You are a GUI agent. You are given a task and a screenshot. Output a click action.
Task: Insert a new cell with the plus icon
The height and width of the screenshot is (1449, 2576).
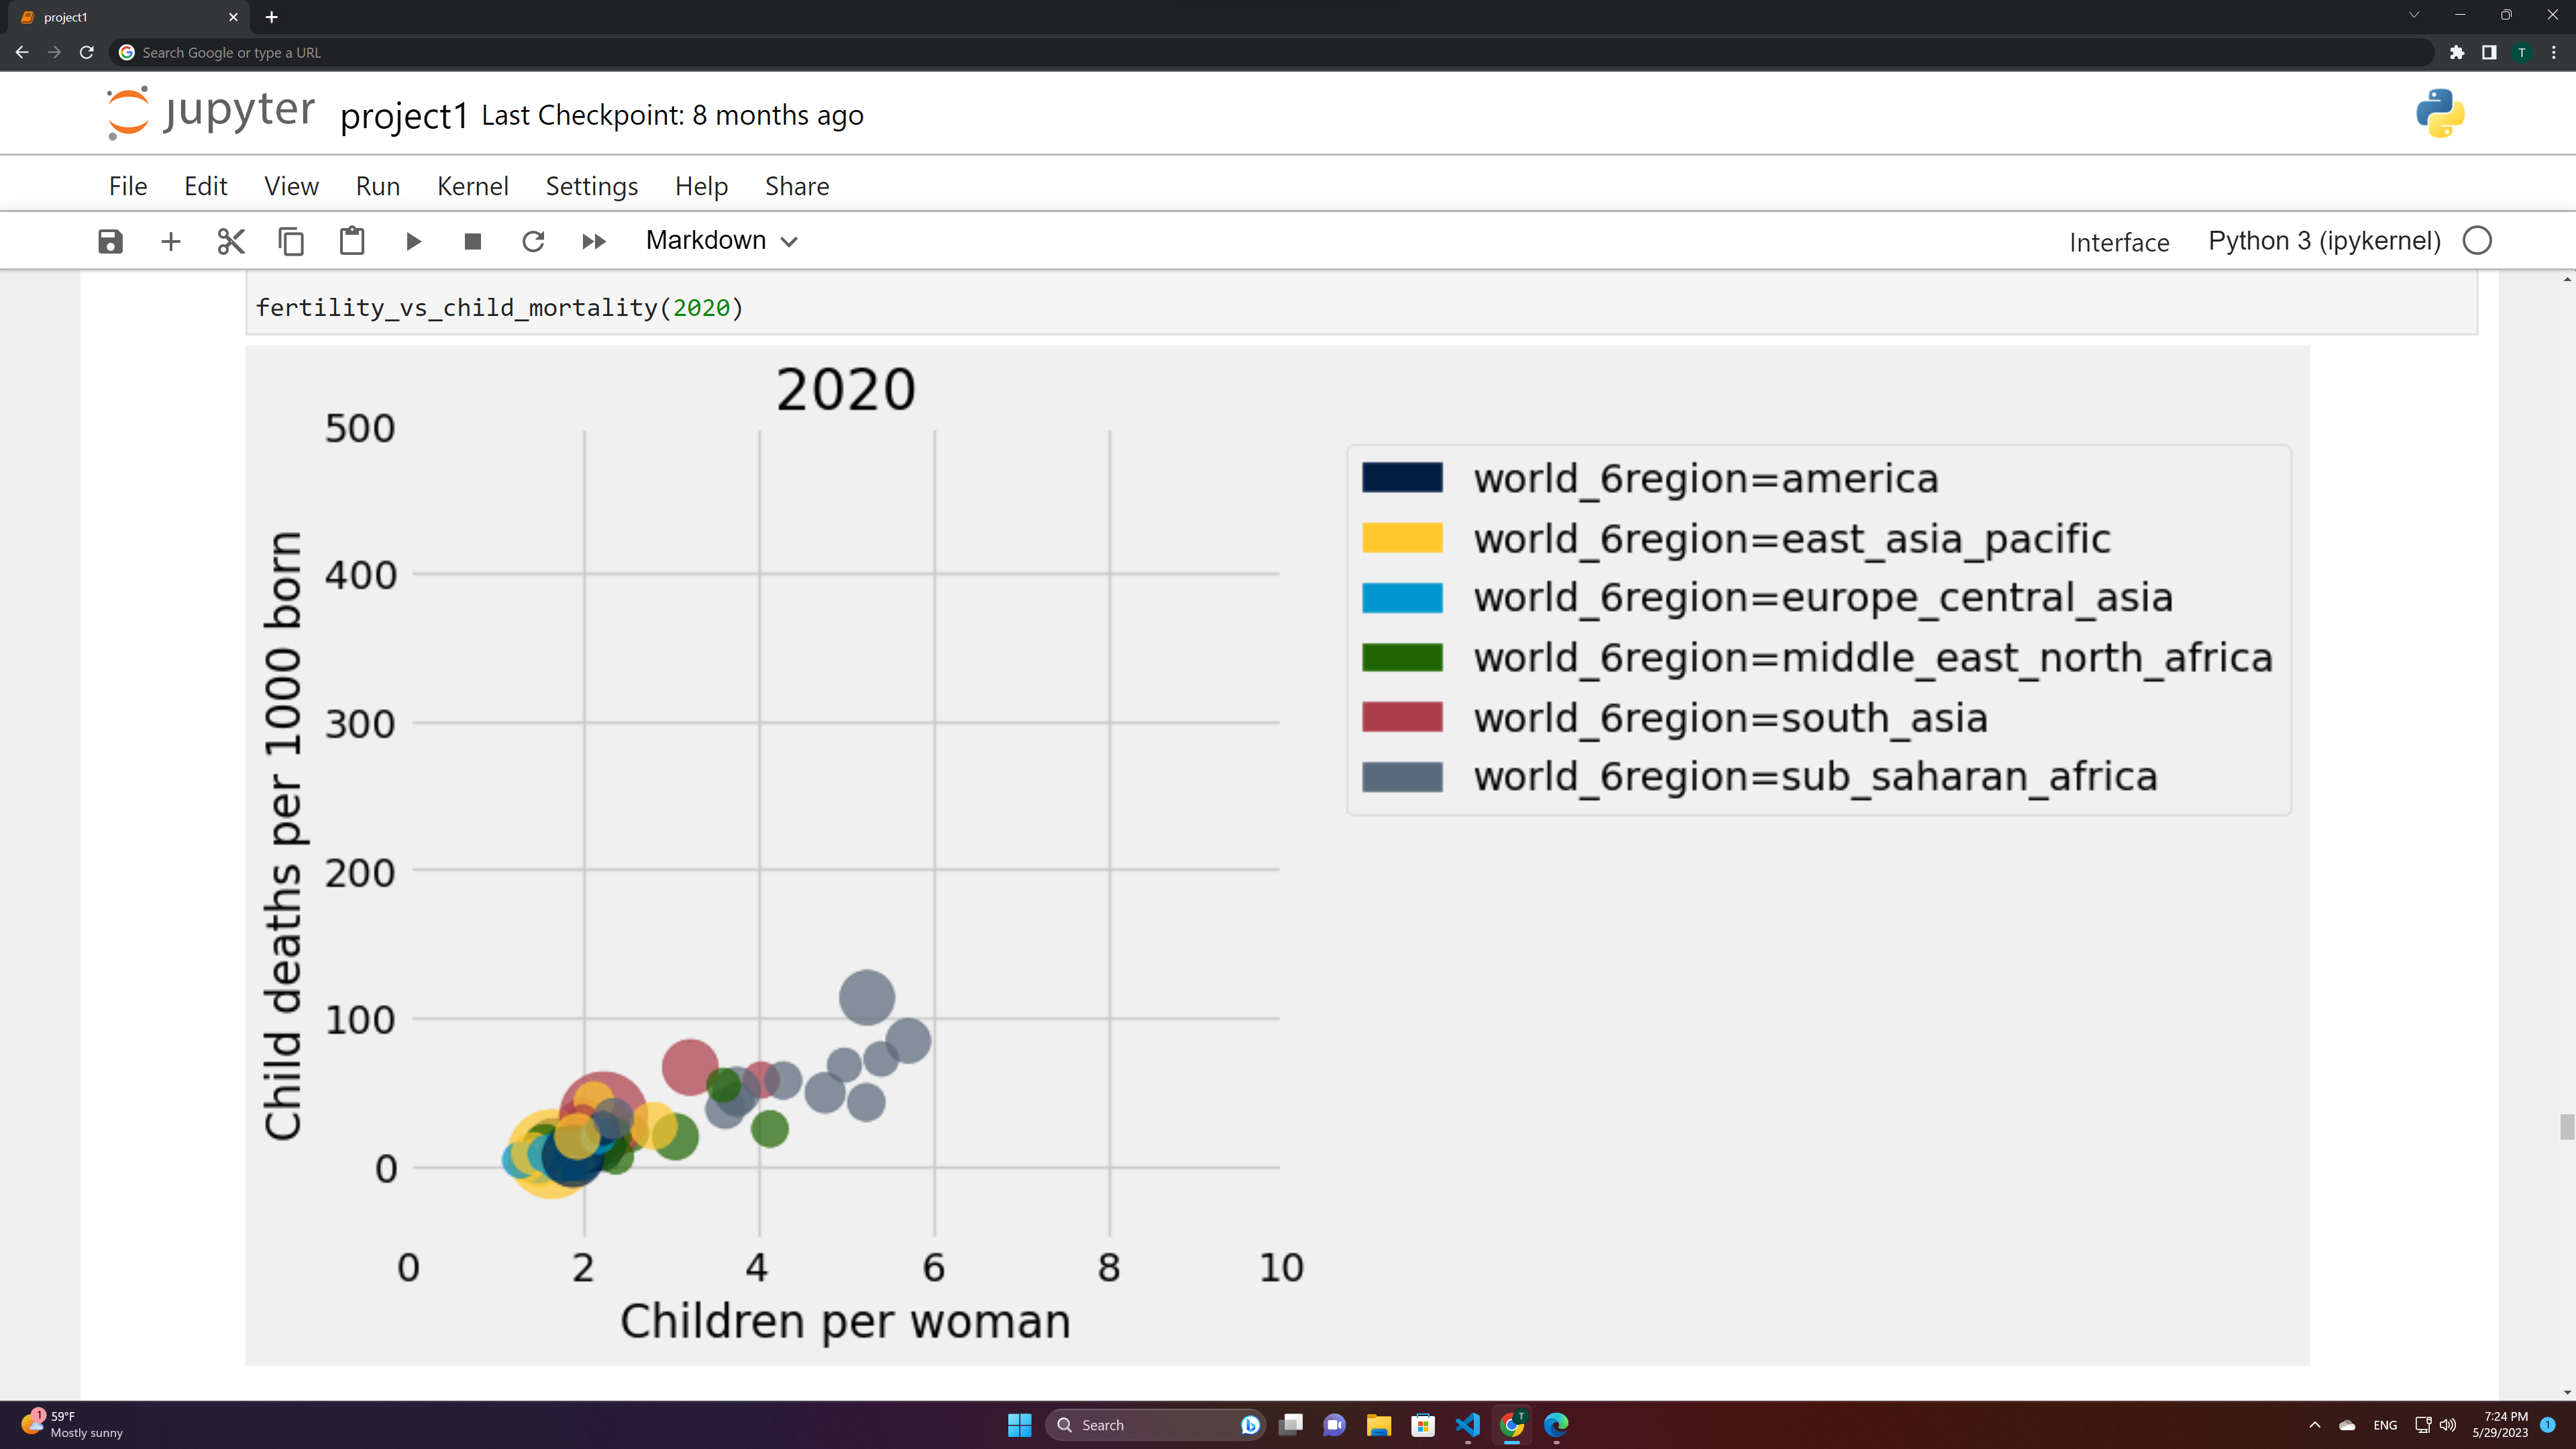tap(171, 241)
